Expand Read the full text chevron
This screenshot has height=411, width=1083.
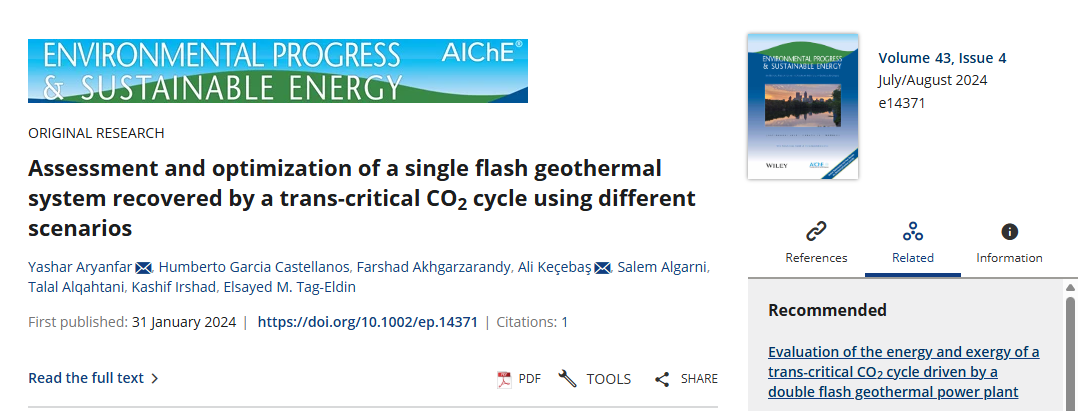click(x=154, y=378)
